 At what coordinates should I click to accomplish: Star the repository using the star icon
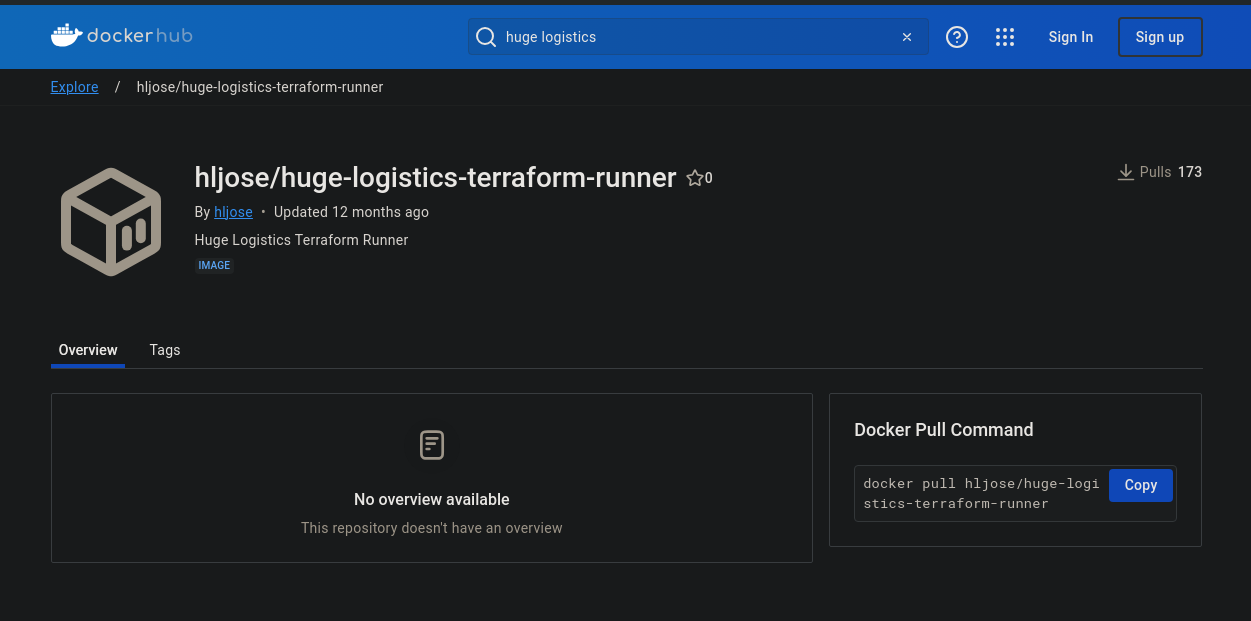point(695,178)
